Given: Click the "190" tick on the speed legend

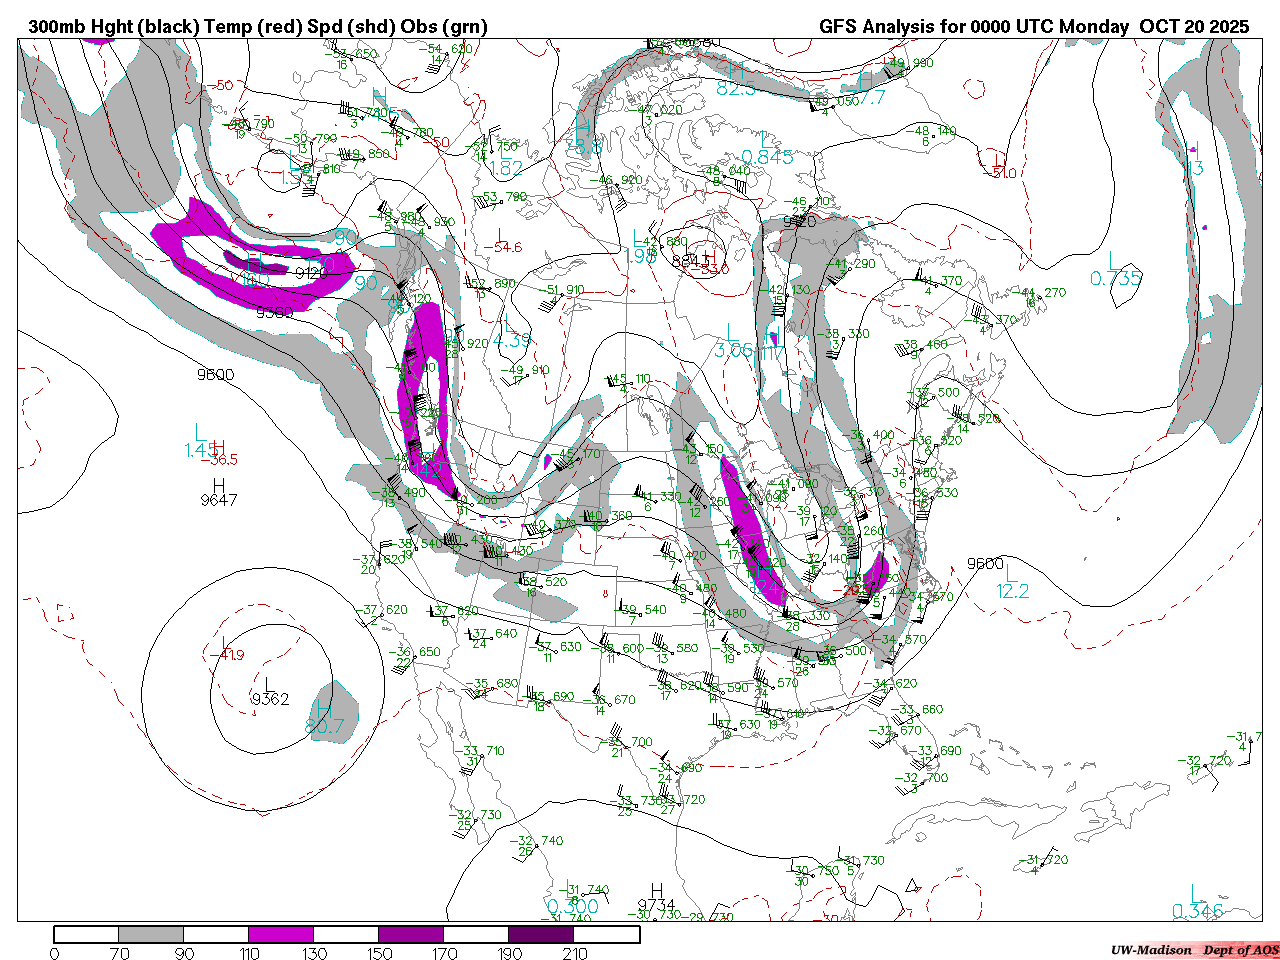Looking at the screenshot, I should [x=509, y=953].
